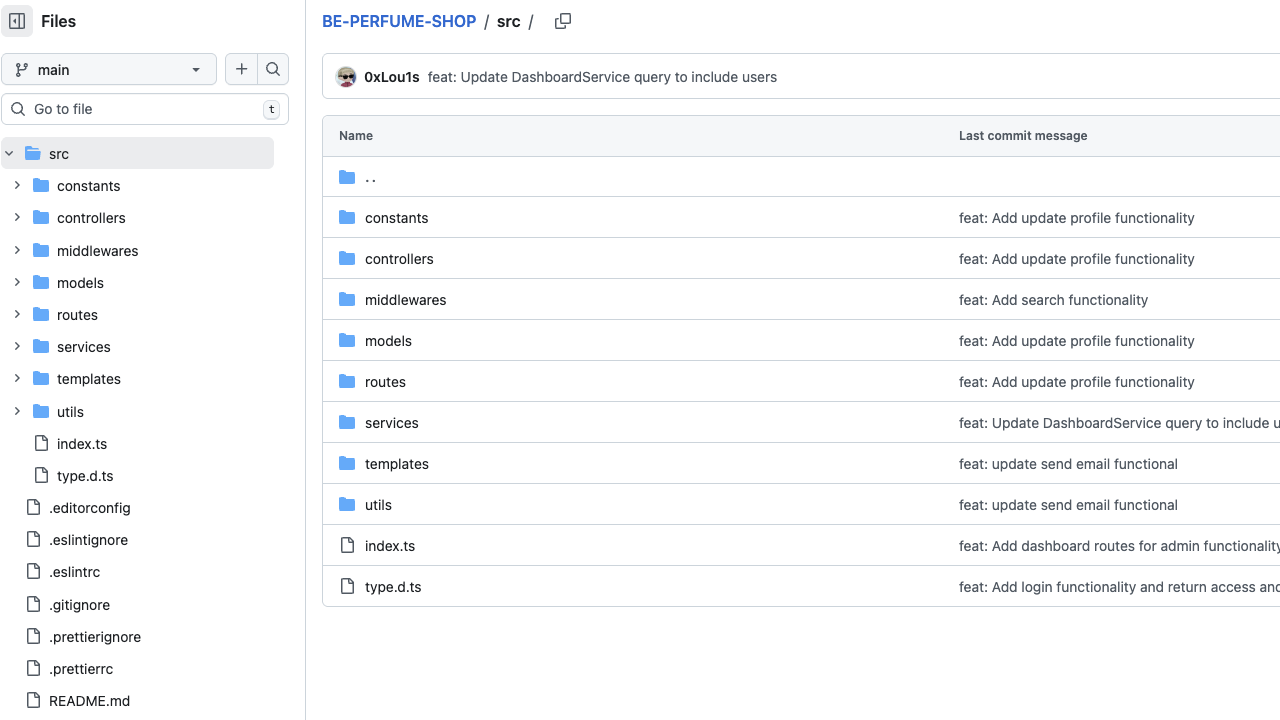Click 0xLou1s commit author avatar

coord(346,76)
